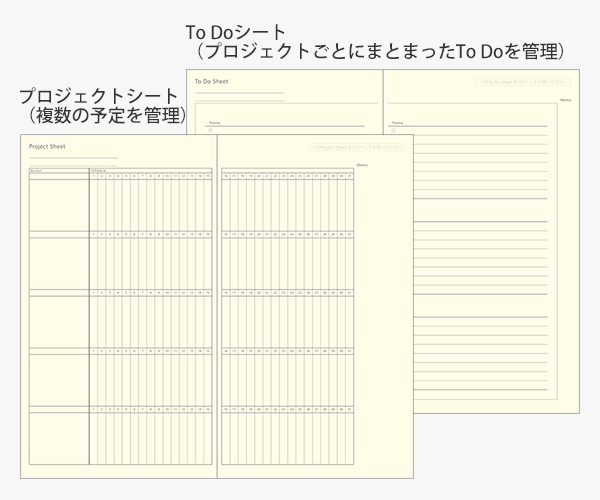Click the 'Theme' label on left To Do page
600x500 pixels.
(x=214, y=123)
